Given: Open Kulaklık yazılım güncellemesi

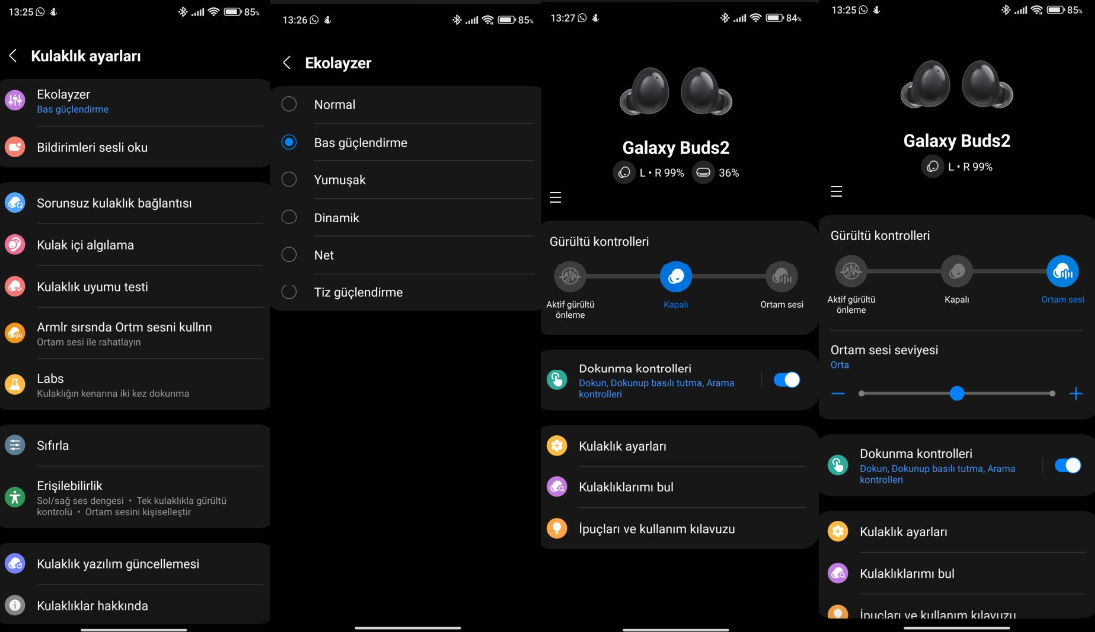Looking at the screenshot, I should pyautogui.click(x=135, y=564).
